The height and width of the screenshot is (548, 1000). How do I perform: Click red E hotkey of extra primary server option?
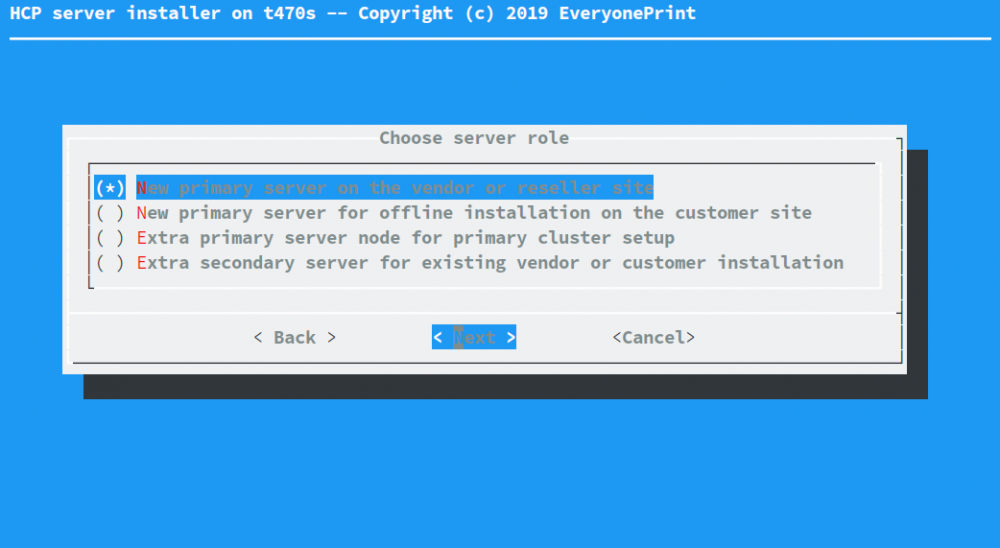pyautogui.click(x=142, y=238)
